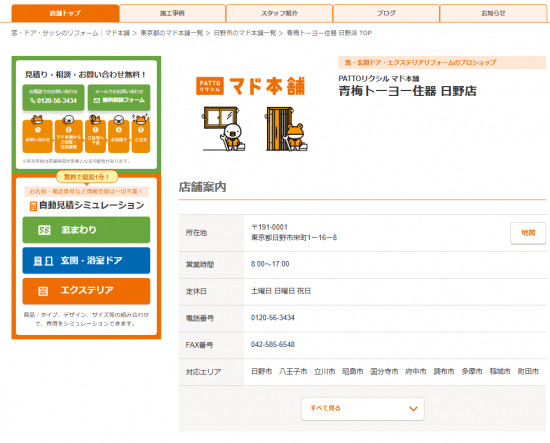
Task: Click the PATTO リクシル orange logo badge
Action: (210, 86)
